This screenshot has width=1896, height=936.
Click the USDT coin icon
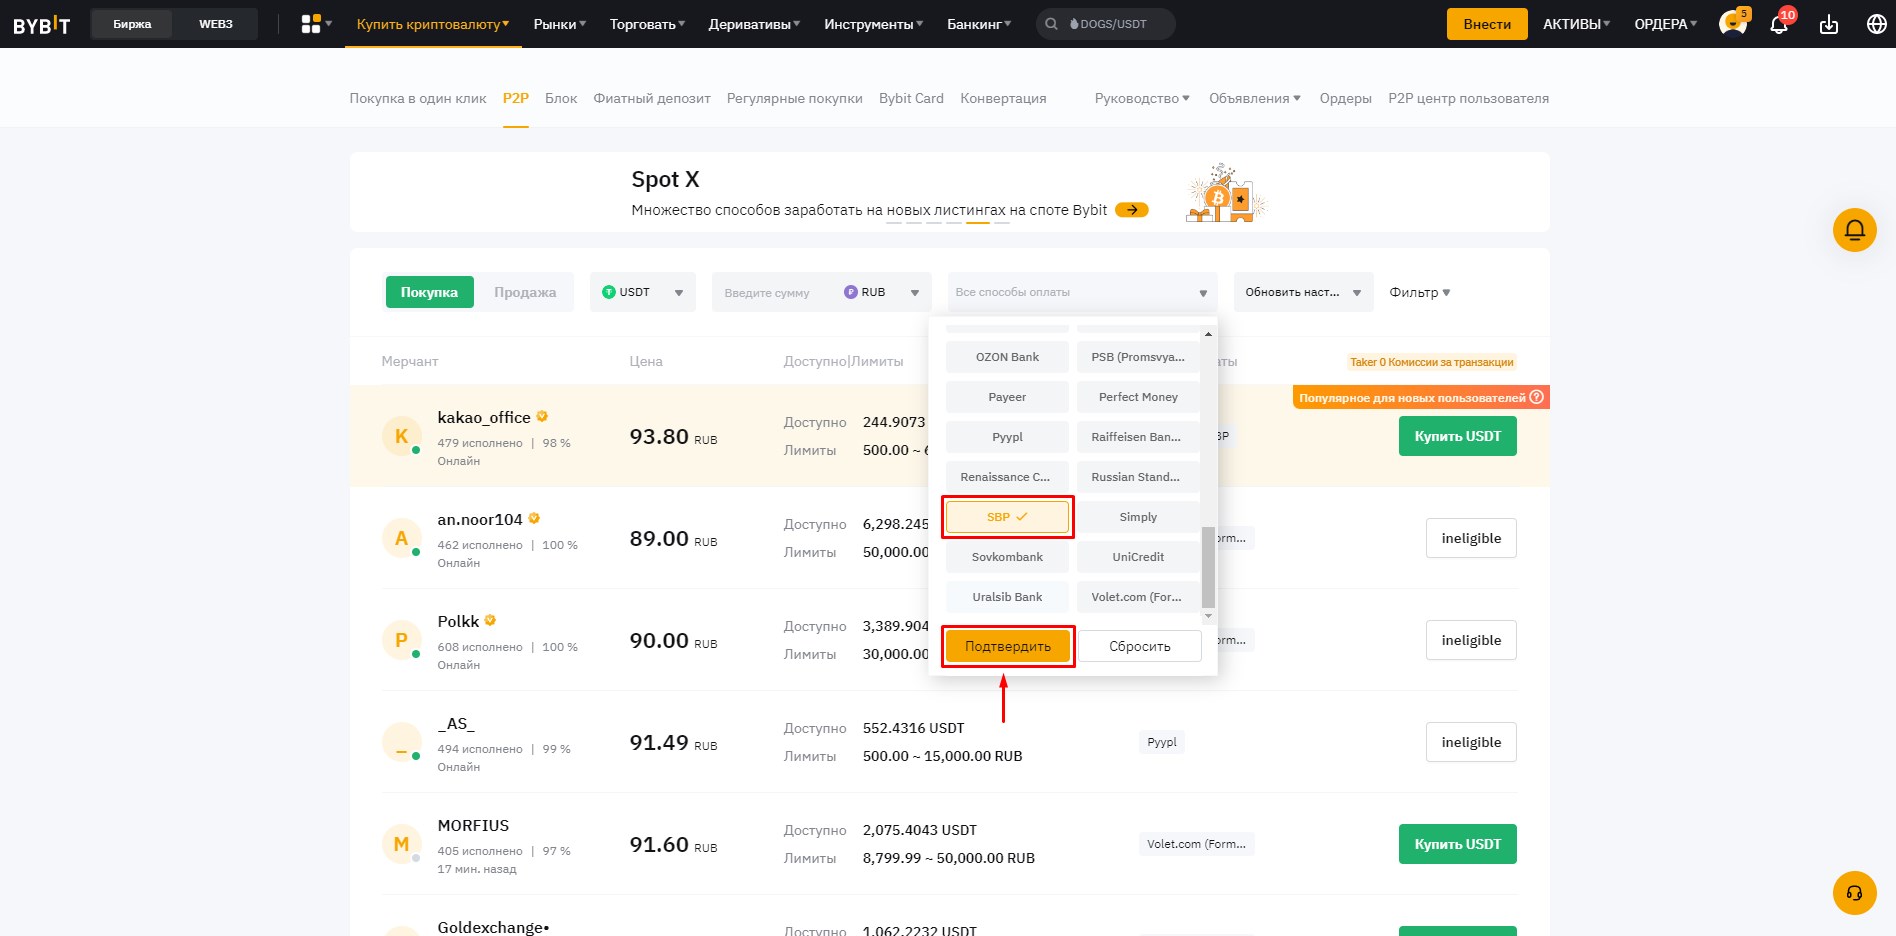[608, 292]
